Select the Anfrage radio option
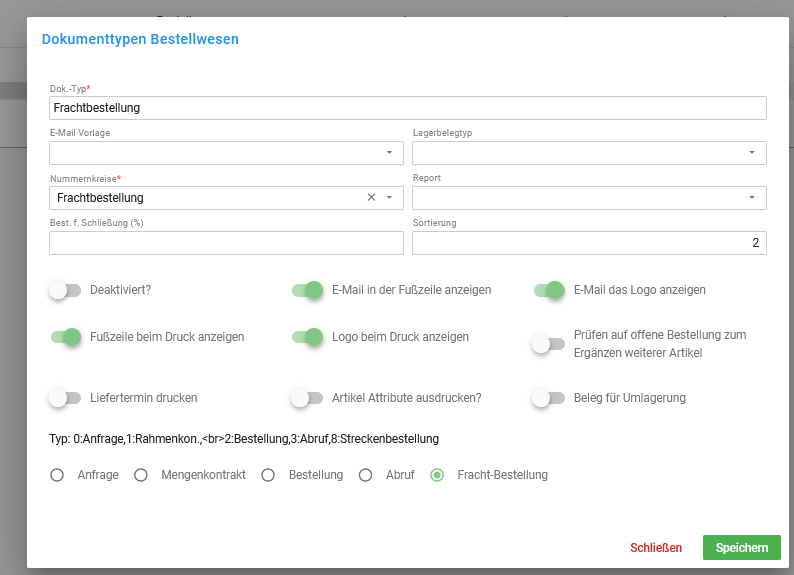 57,475
